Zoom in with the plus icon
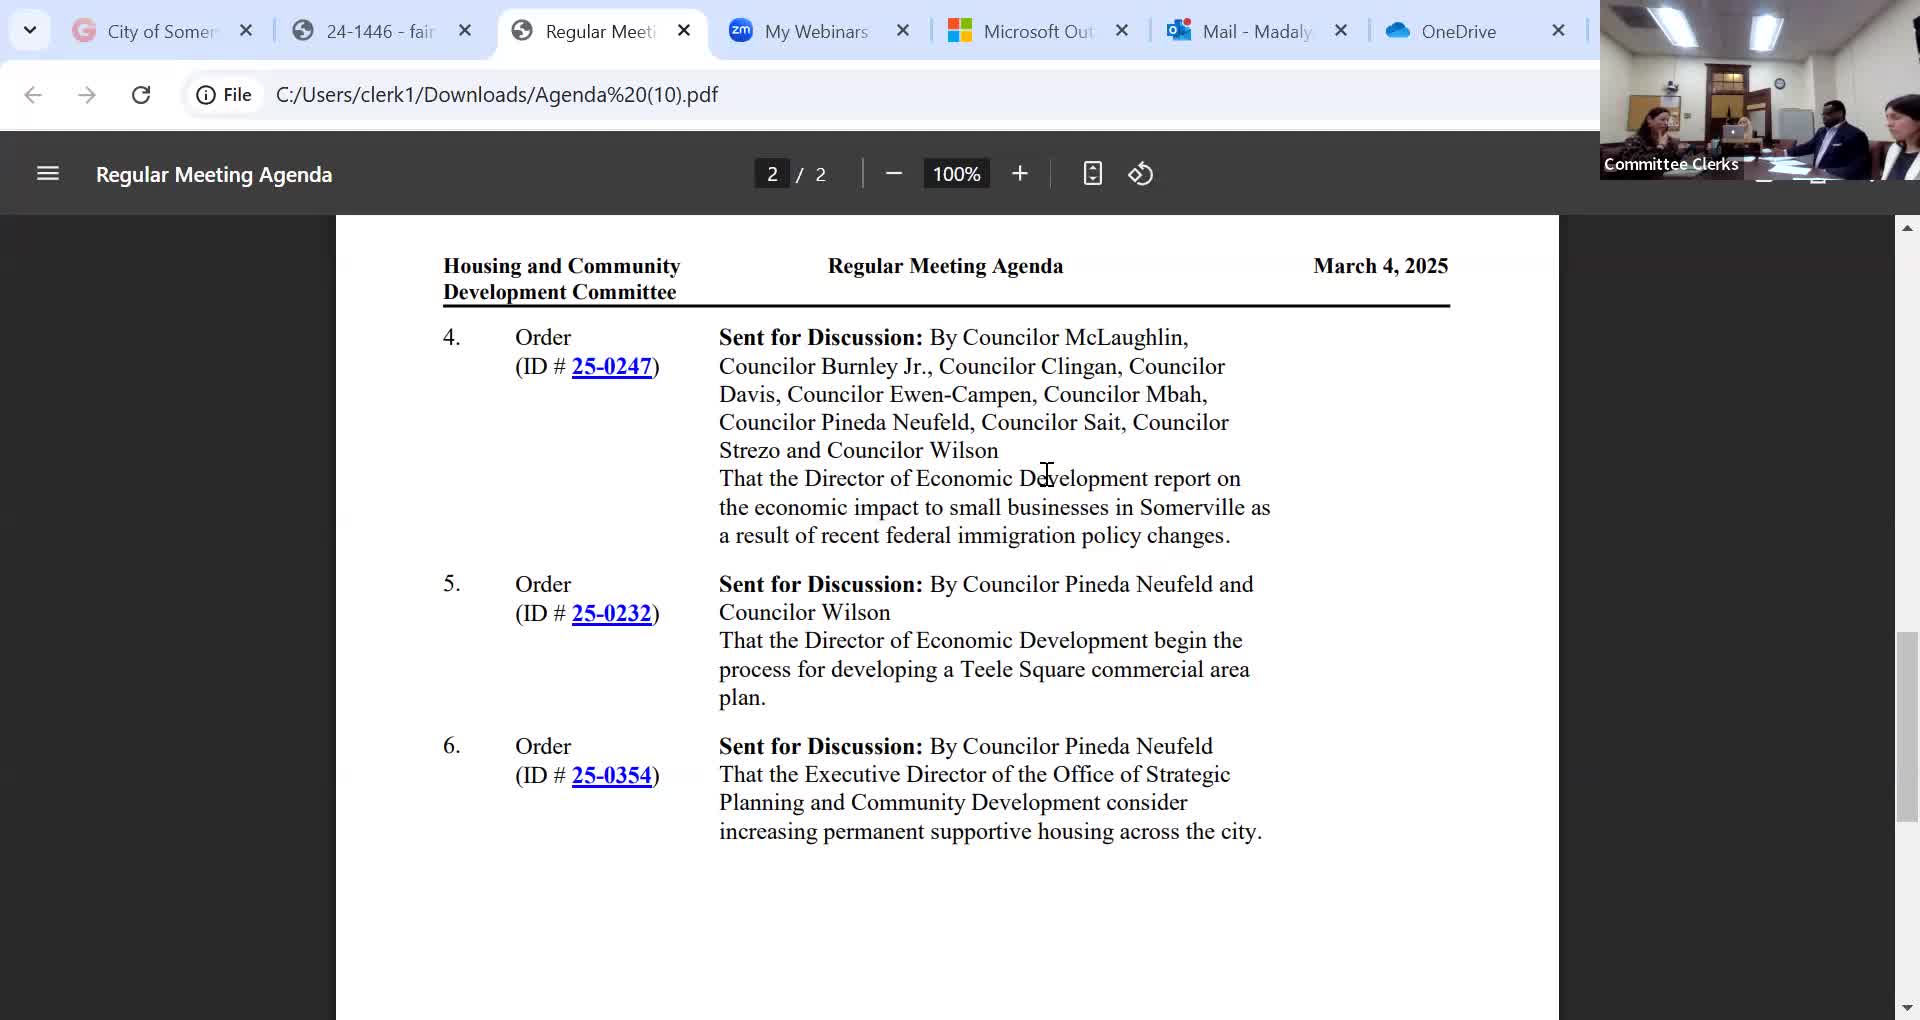Screen dimensions: 1920x1020 pyautogui.click(x=1019, y=174)
